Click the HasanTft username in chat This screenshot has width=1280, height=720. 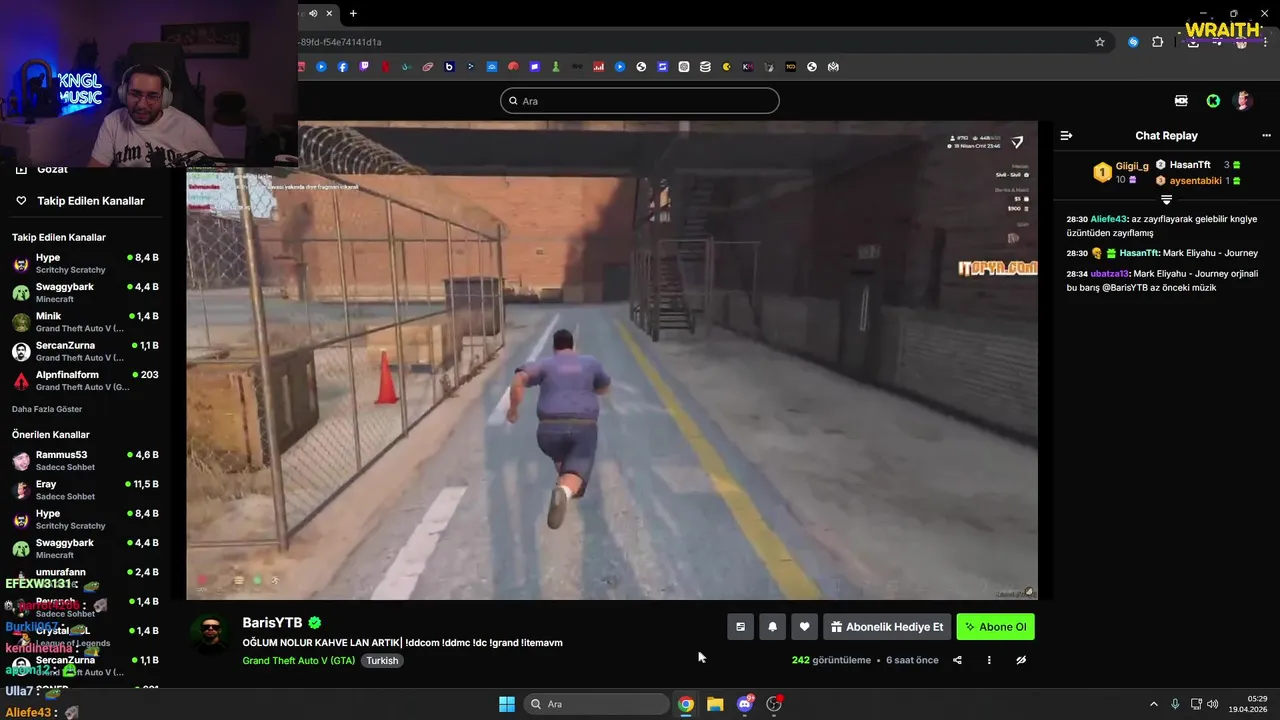point(1138,253)
